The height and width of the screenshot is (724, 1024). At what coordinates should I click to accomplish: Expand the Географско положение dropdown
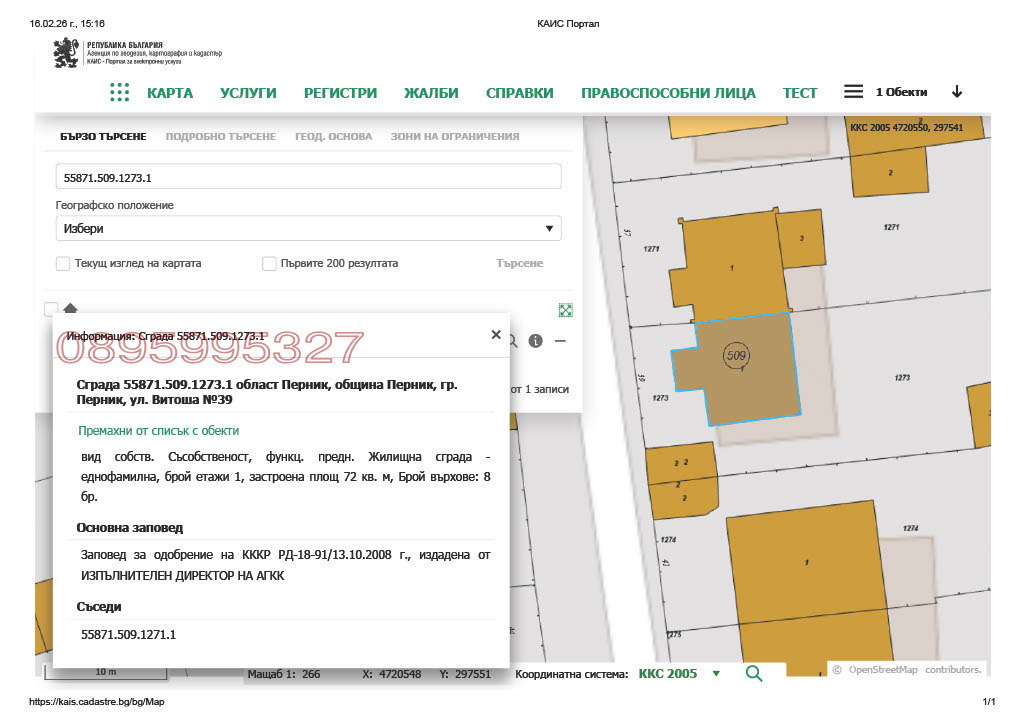coord(308,229)
